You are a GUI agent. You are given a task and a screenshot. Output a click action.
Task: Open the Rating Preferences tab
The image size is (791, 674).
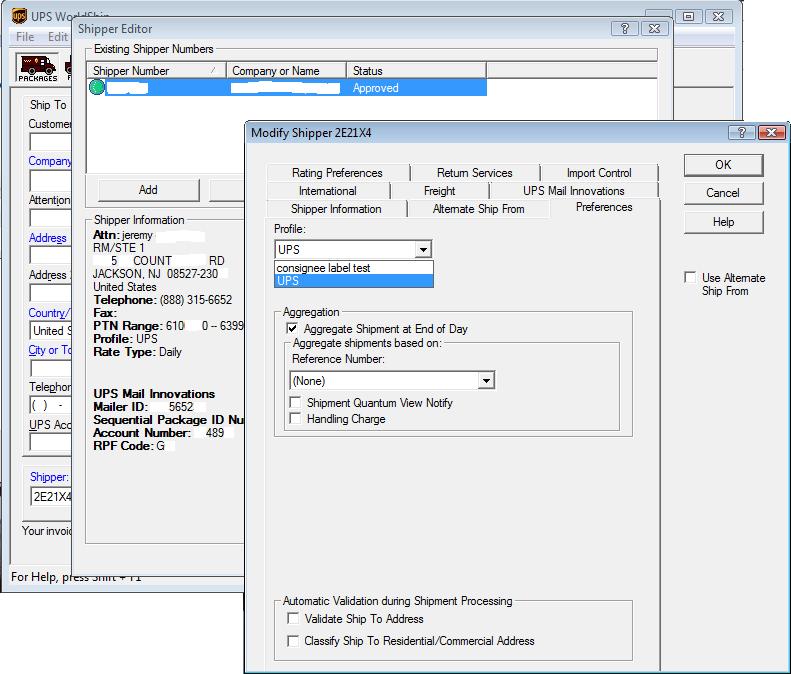click(x=337, y=173)
